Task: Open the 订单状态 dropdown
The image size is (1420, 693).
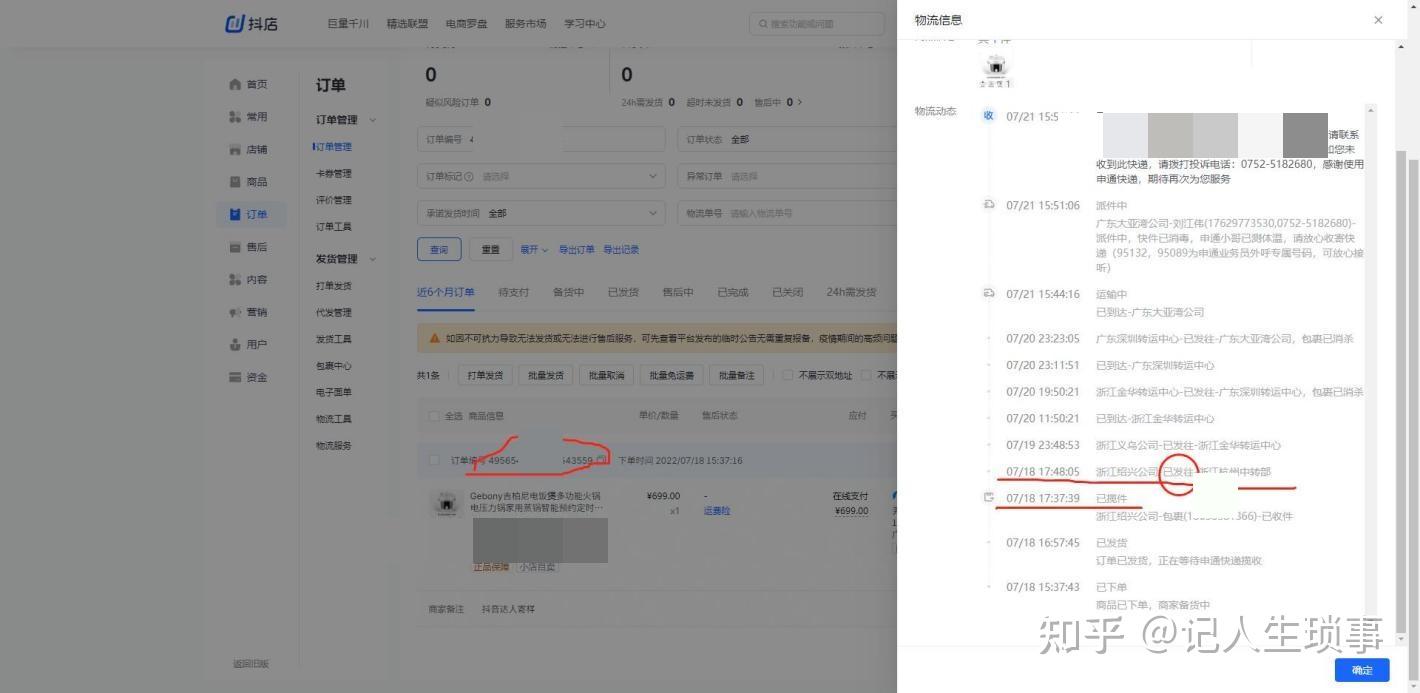Action: coord(787,139)
